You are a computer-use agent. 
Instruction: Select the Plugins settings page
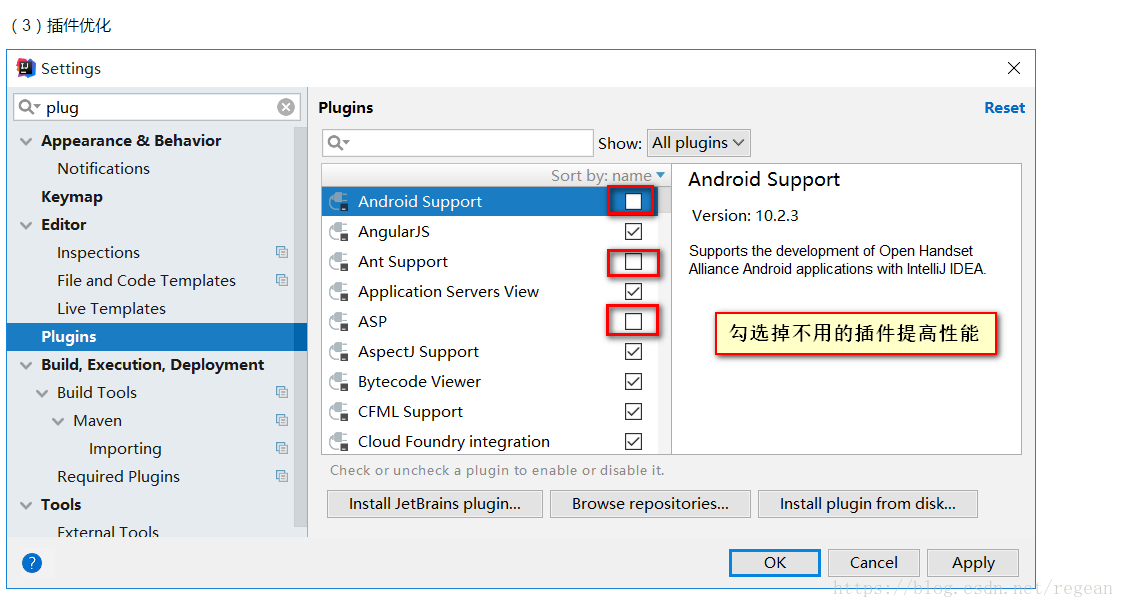[x=157, y=337]
